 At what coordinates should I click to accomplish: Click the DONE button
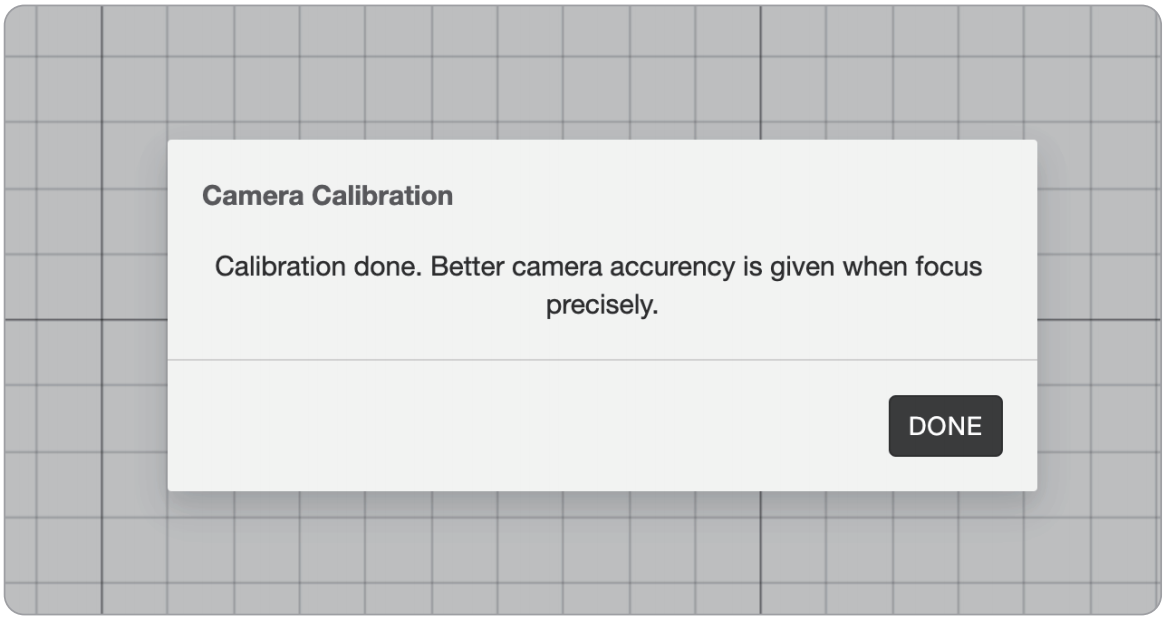tap(945, 426)
